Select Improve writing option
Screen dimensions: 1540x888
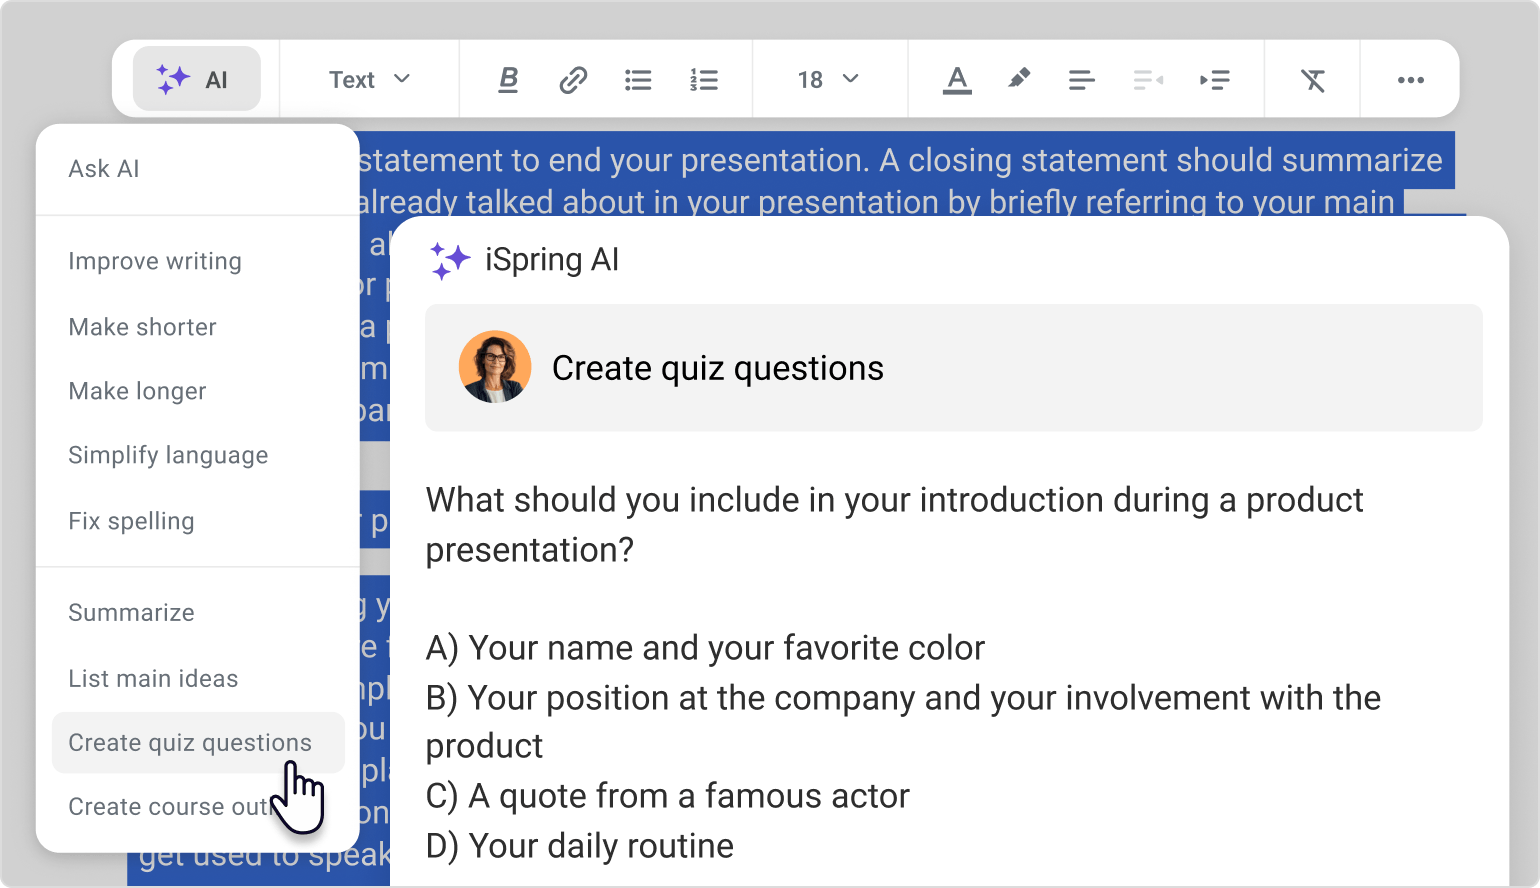coord(155,261)
